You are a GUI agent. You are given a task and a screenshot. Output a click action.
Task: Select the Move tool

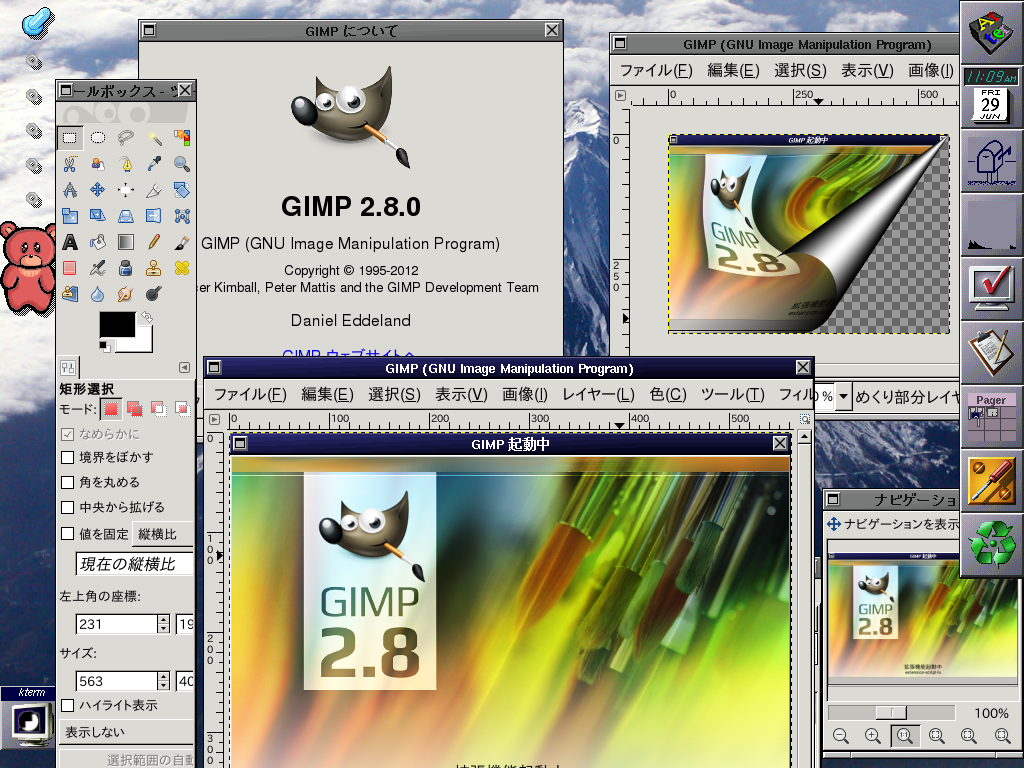(97, 189)
